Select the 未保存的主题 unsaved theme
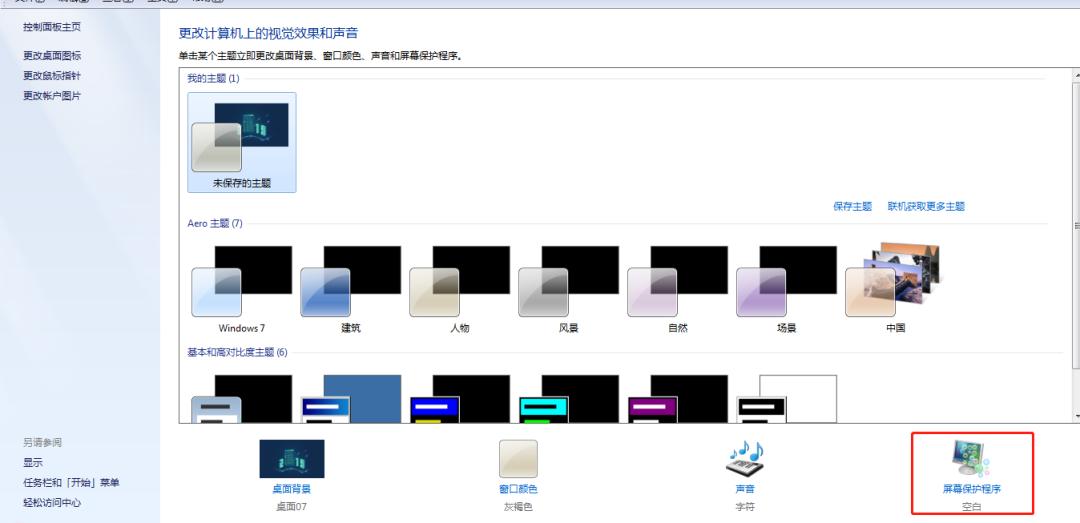 pos(242,143)
